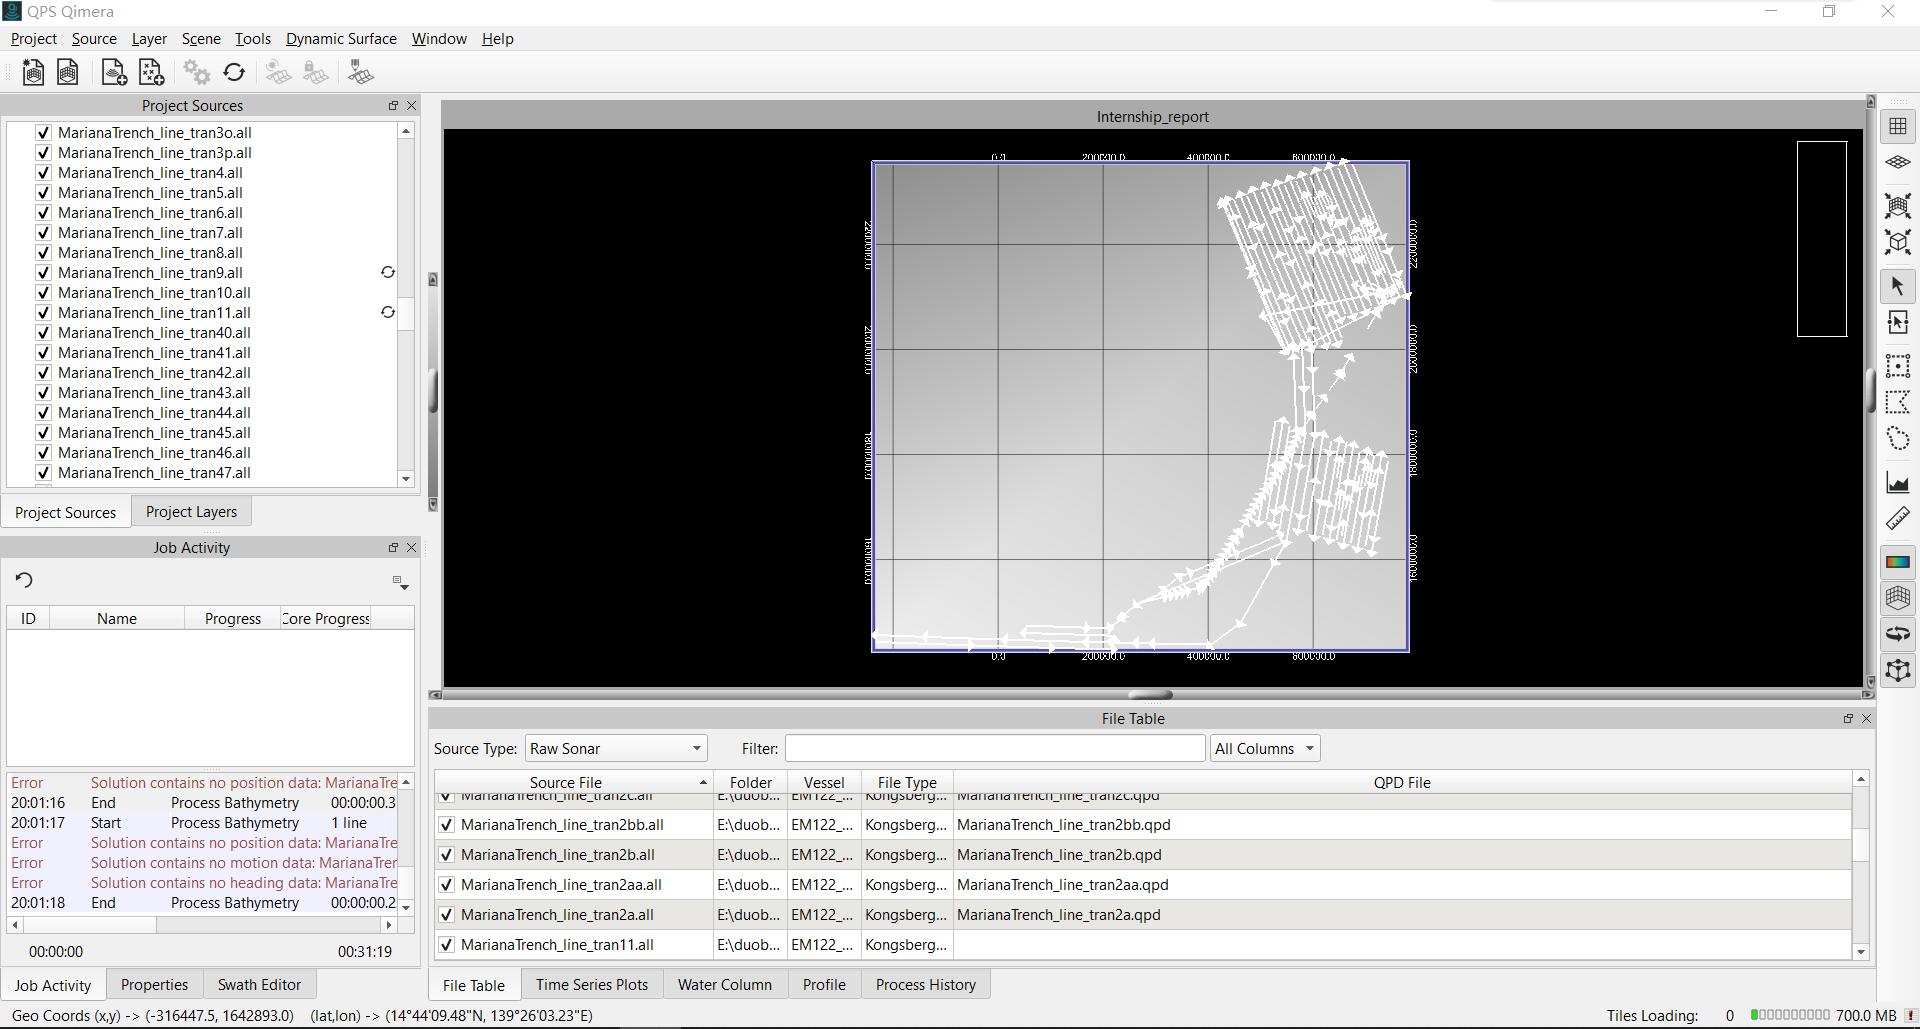The image size is (1920, 1029).
Task: Uncheck MarianaTrench_line_tran5.all in Project Sources
Action: (43, 192)
